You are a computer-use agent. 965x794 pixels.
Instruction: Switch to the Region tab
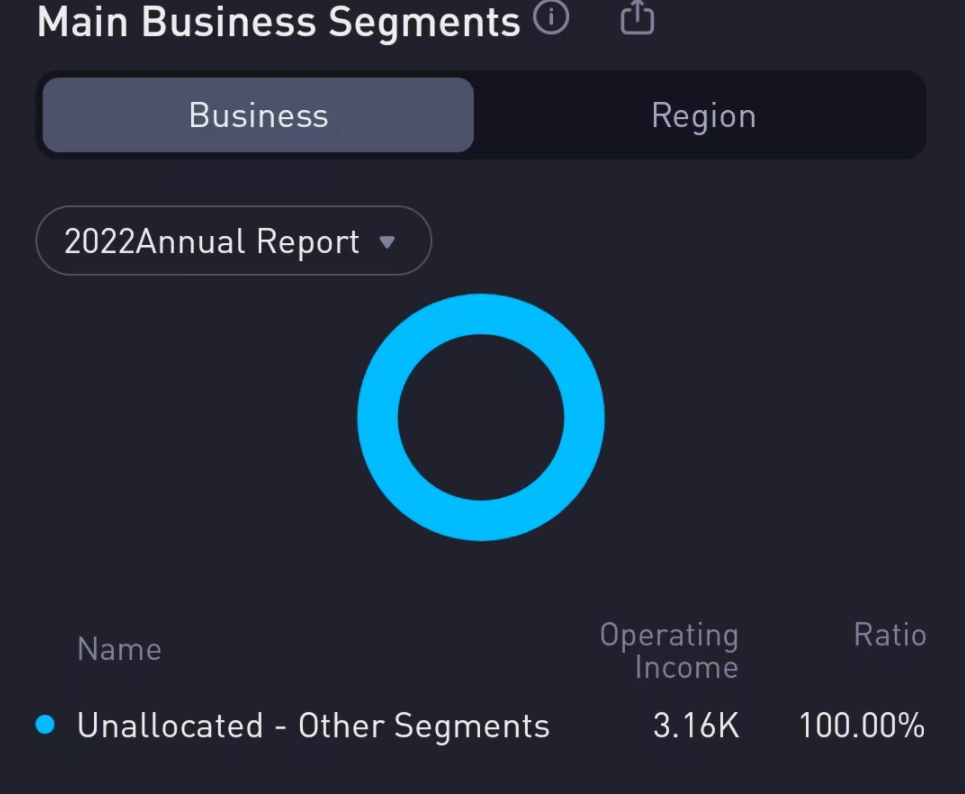tap(703, 116)
